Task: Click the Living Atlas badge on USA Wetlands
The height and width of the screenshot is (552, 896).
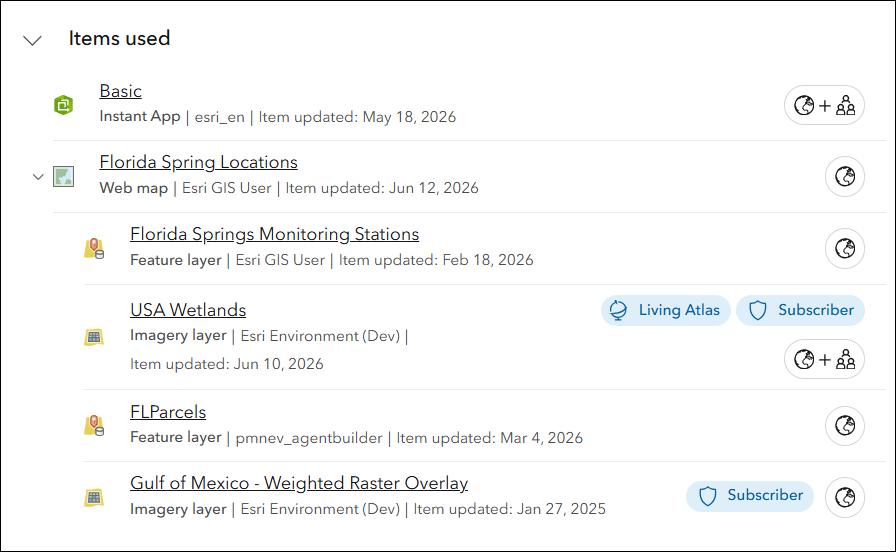Action: pyautogui.click(x=666, y=310)
